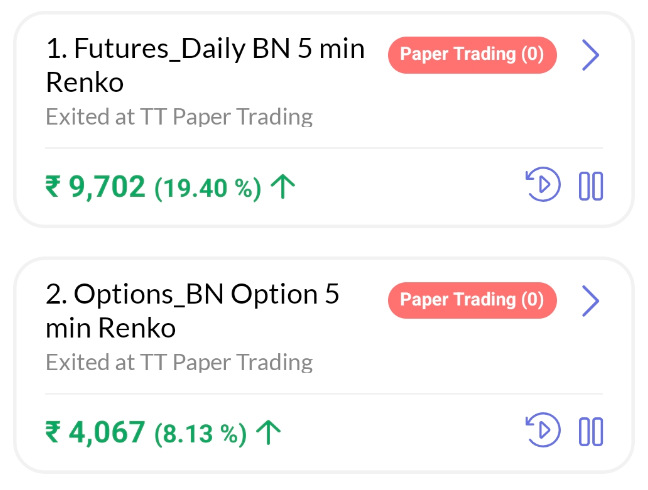Expand Futures_Daily BN strategy details chevron
Screen dimensions: 648x490
590,55
